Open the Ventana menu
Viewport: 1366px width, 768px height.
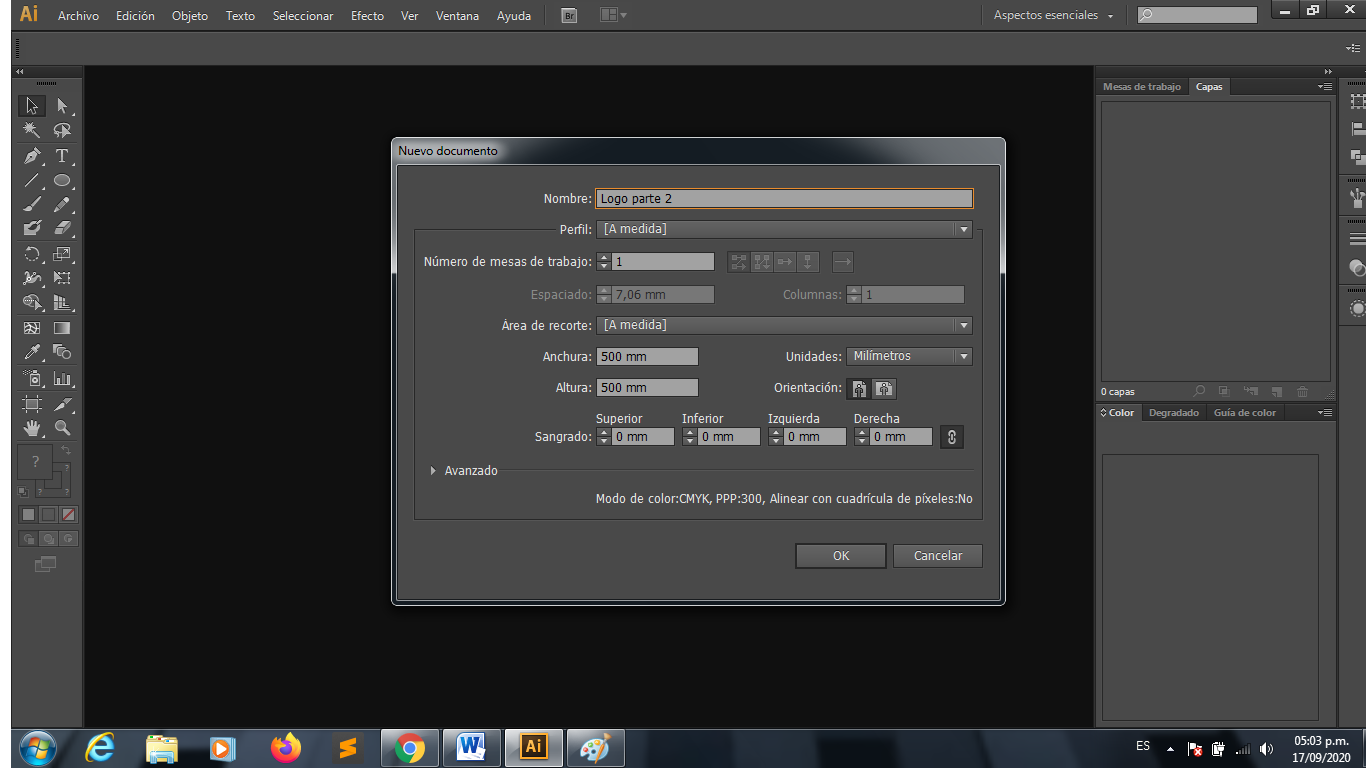(457, 16)
